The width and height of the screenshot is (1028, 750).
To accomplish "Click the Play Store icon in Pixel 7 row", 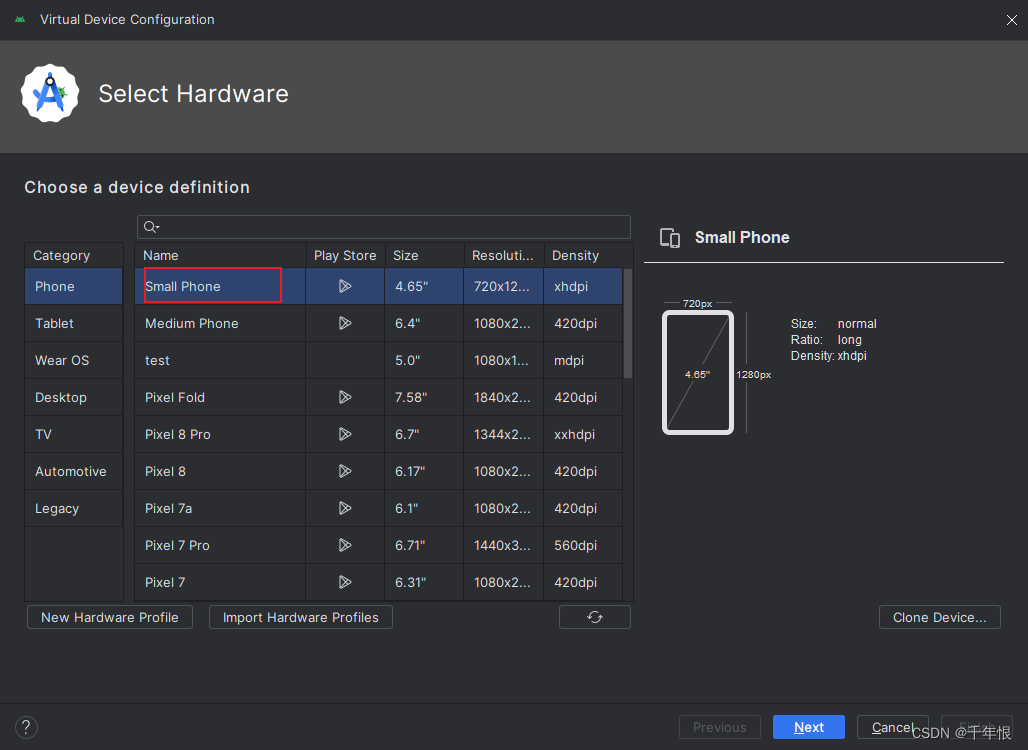I will 345,582.
